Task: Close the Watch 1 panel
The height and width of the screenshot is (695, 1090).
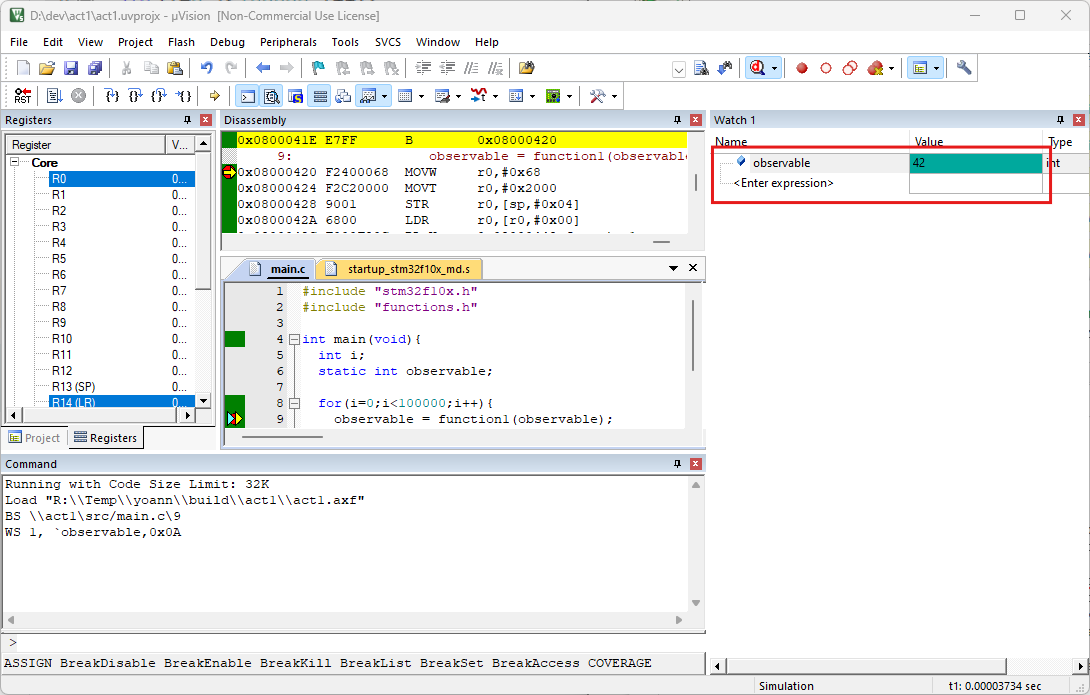Action: point(1080,120)
